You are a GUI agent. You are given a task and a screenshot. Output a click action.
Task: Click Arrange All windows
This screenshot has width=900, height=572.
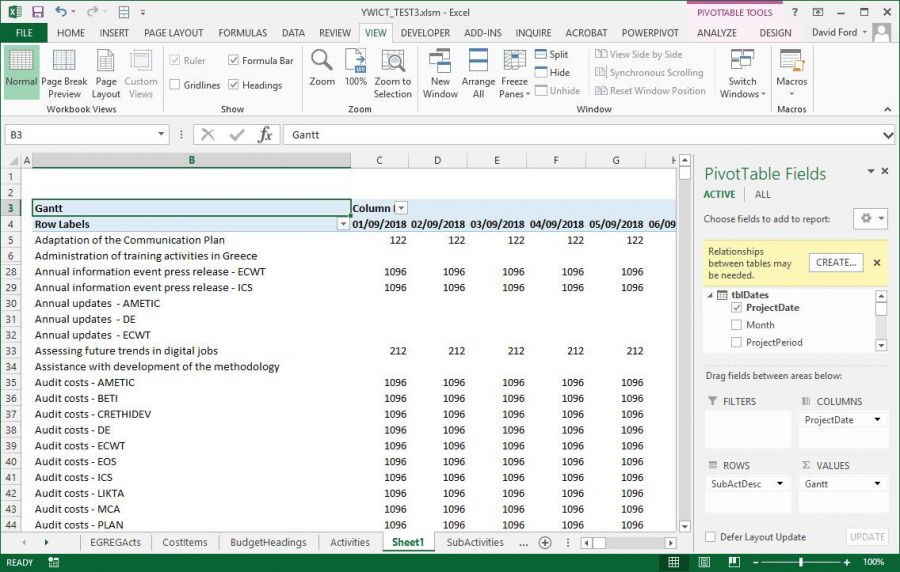tap(478, 73)
